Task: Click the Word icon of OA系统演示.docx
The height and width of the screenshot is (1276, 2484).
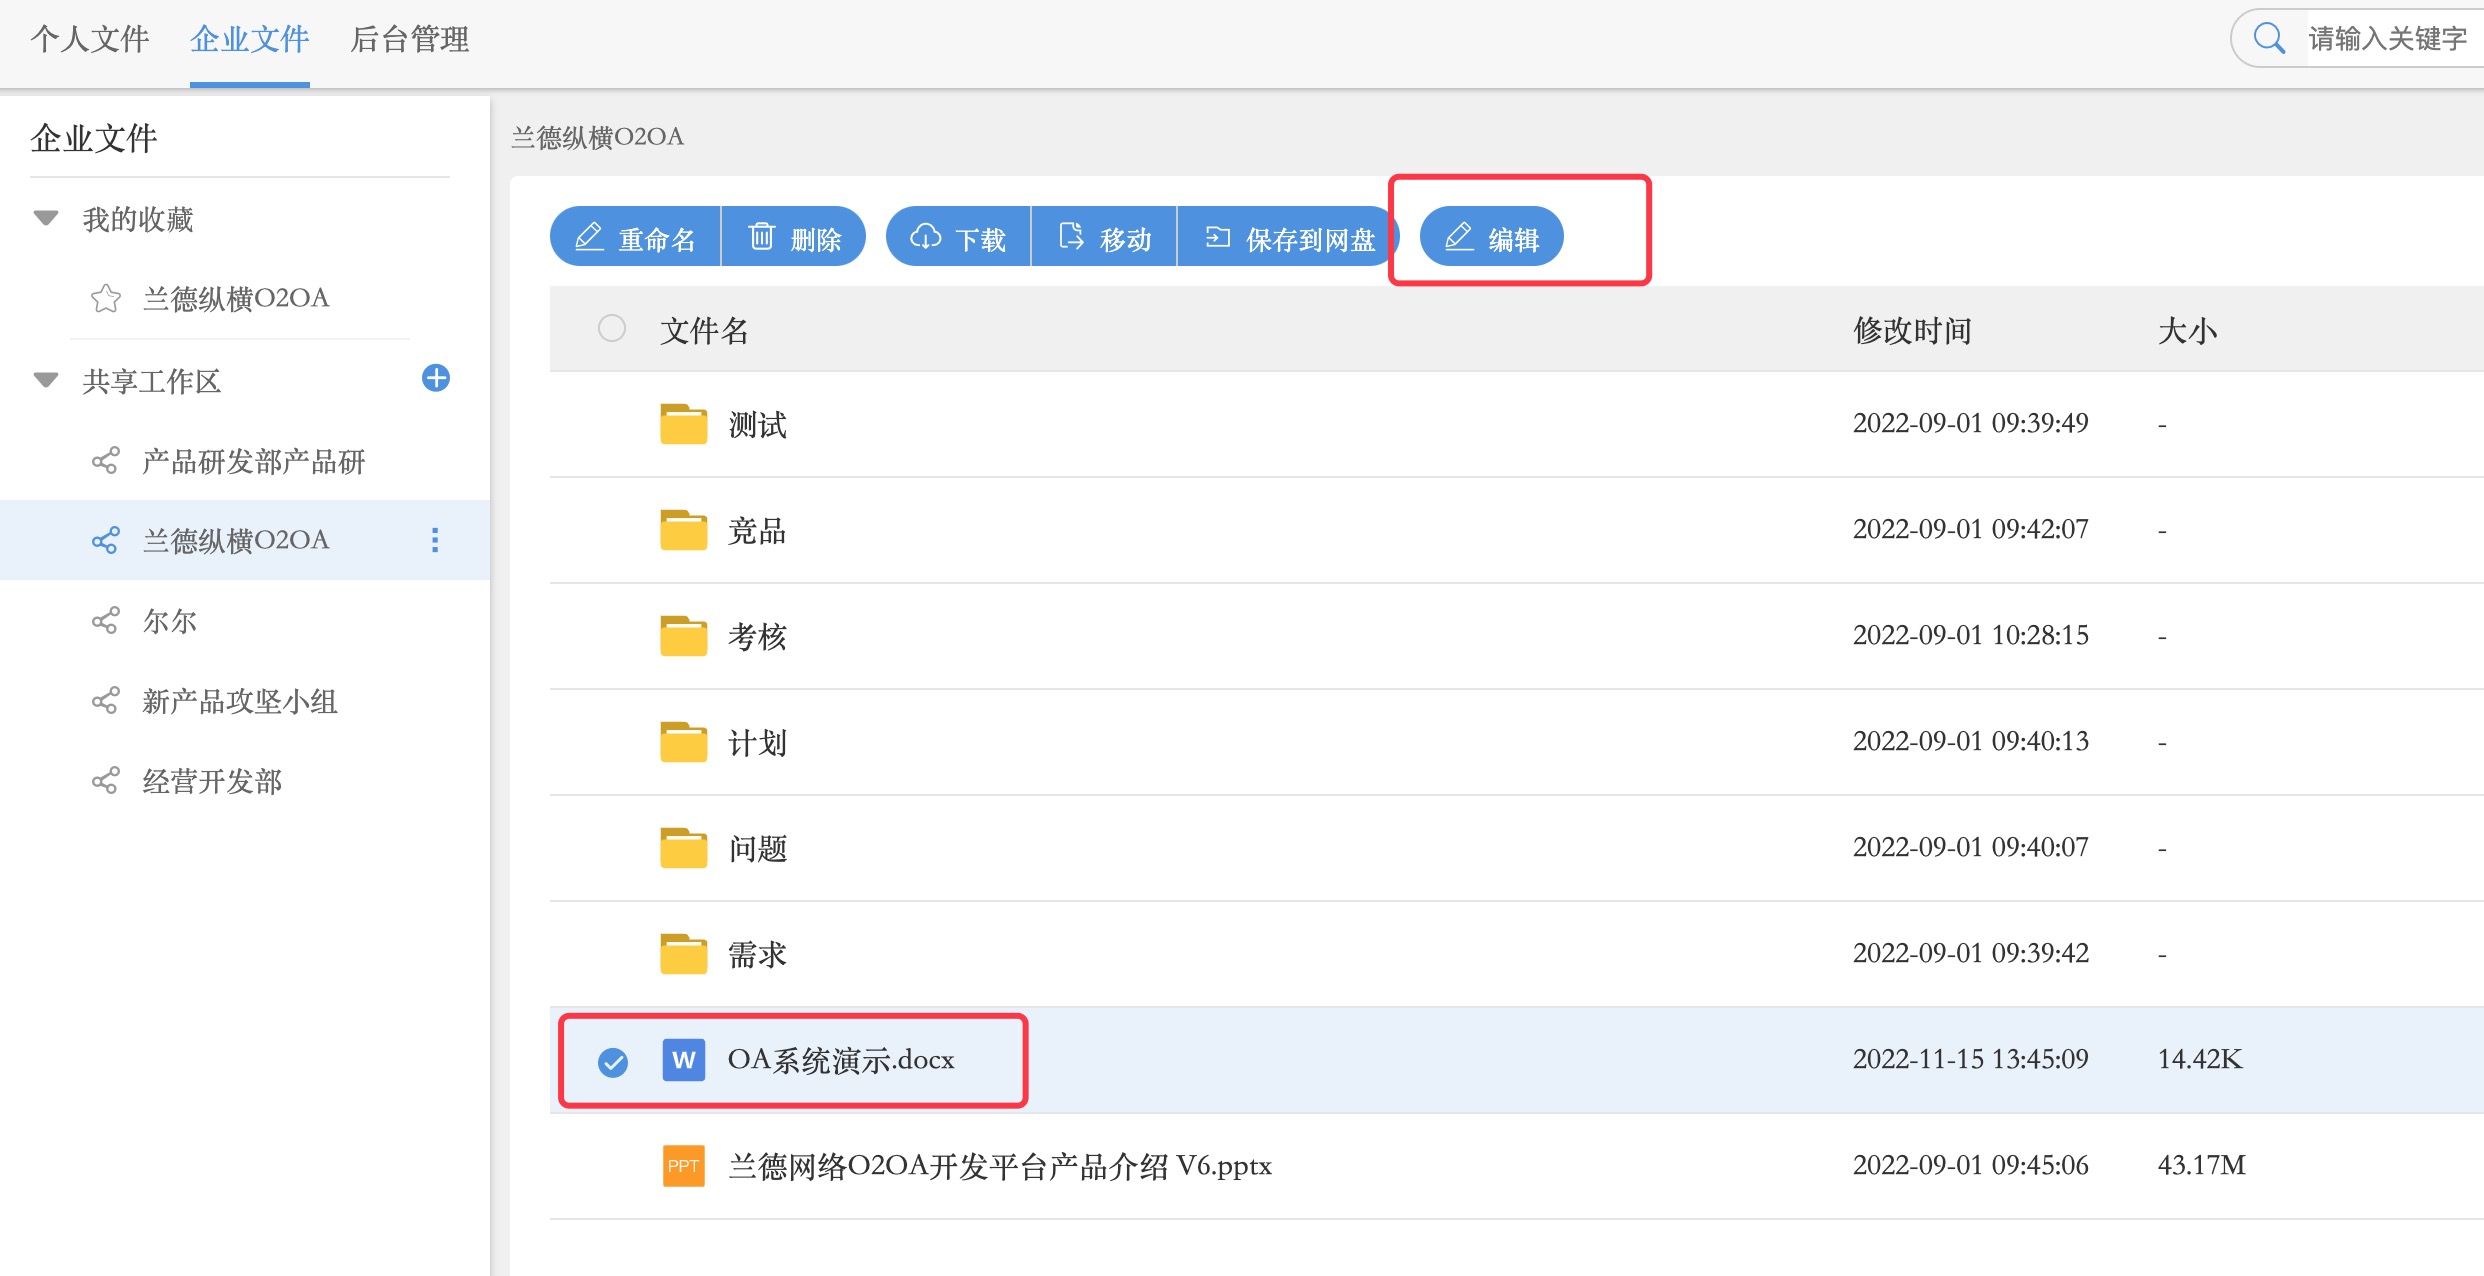Action: point(684,1060)
